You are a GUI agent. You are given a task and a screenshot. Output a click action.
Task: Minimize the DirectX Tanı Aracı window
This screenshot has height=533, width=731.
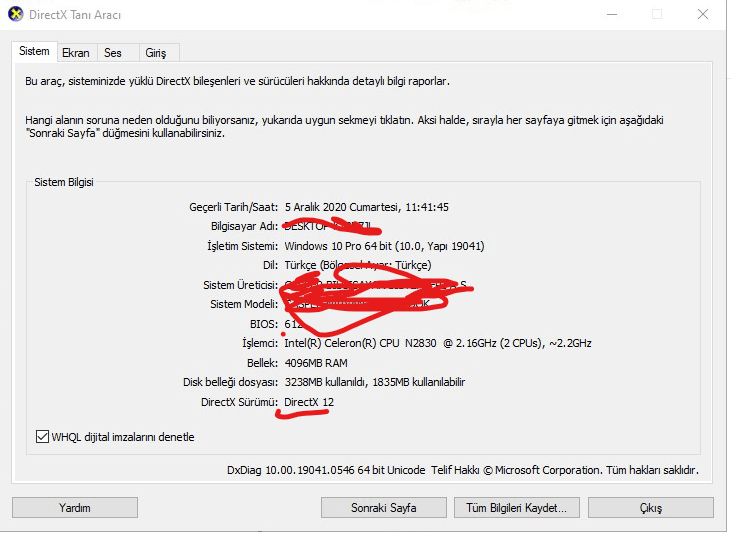coord(612,14)
